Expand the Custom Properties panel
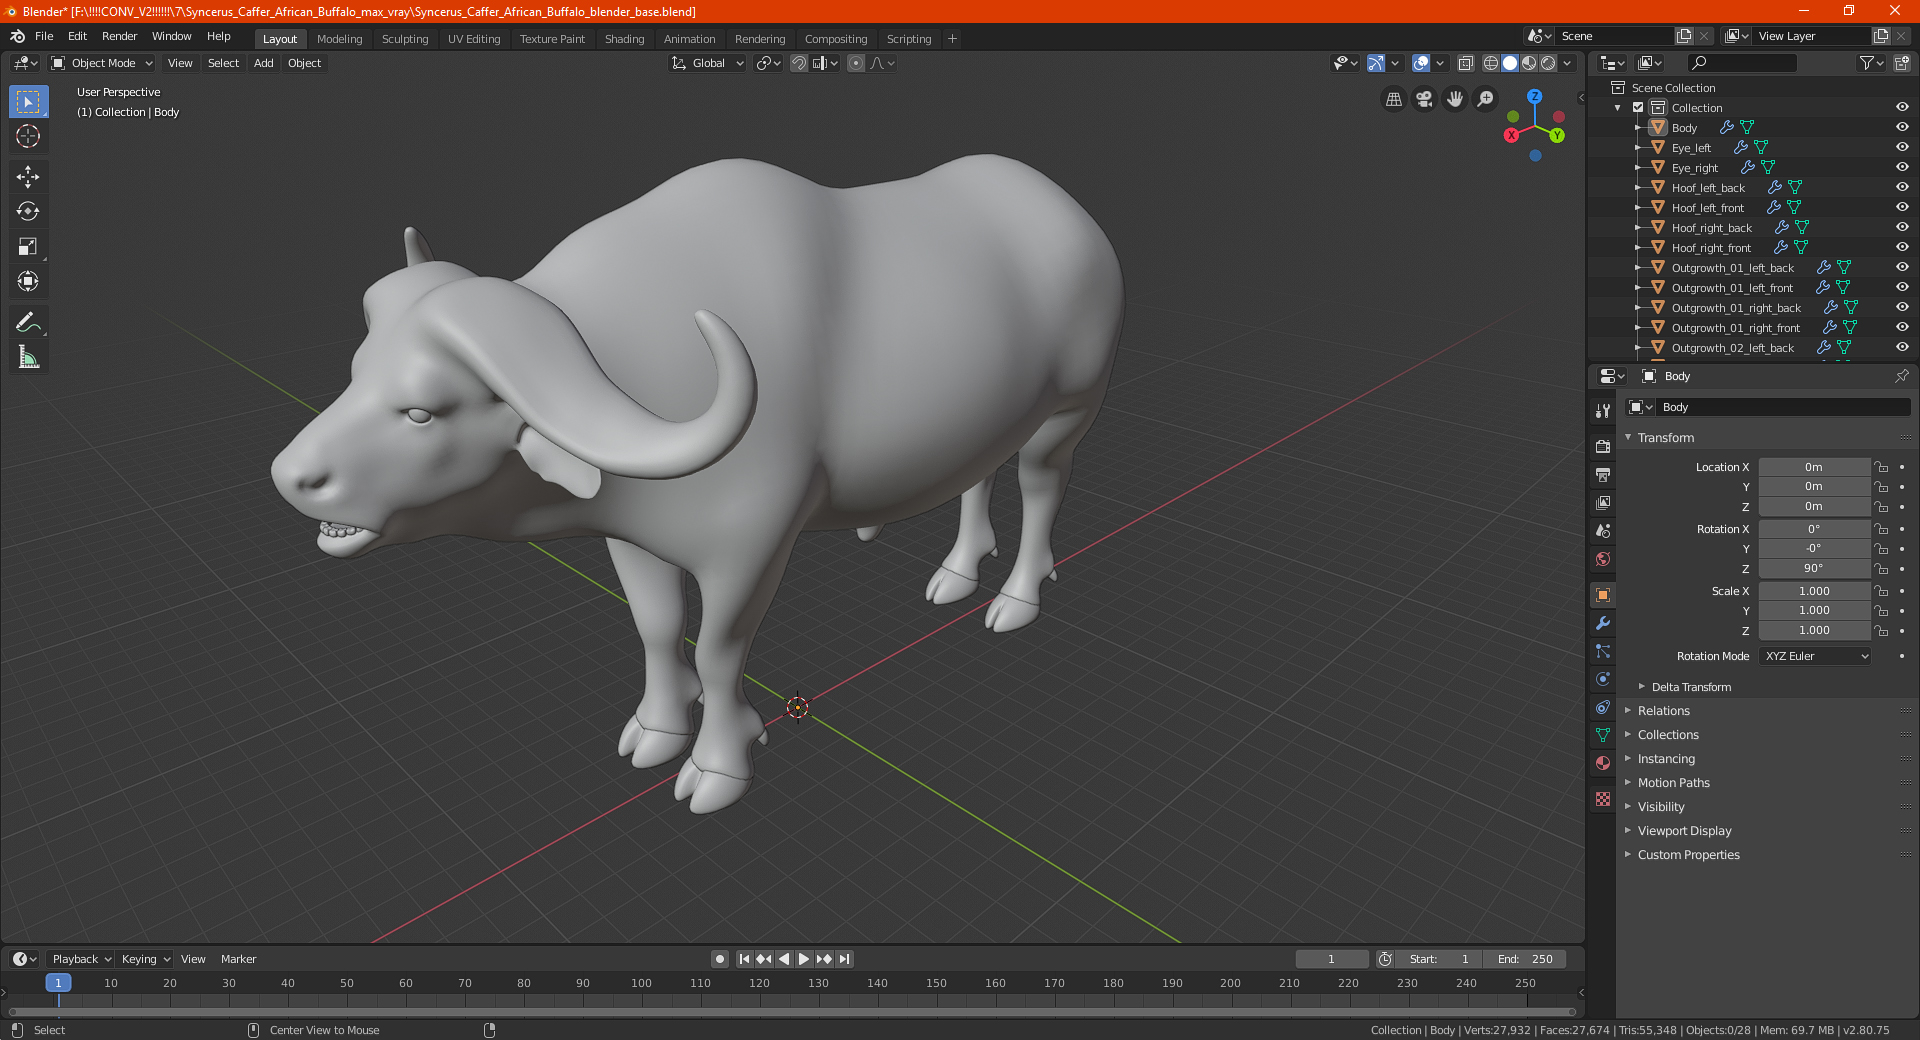Screen dimensions: 1920x1040 [1689, 855]
